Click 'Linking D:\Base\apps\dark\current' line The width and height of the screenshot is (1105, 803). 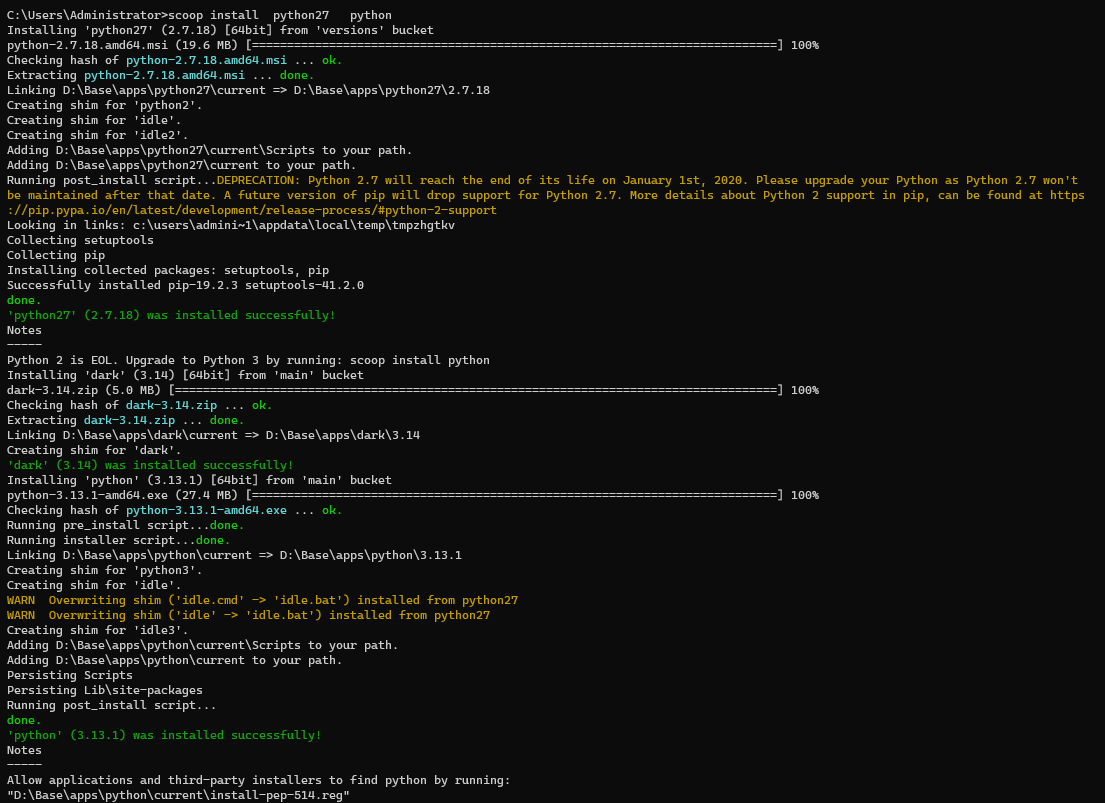[214, 436]
